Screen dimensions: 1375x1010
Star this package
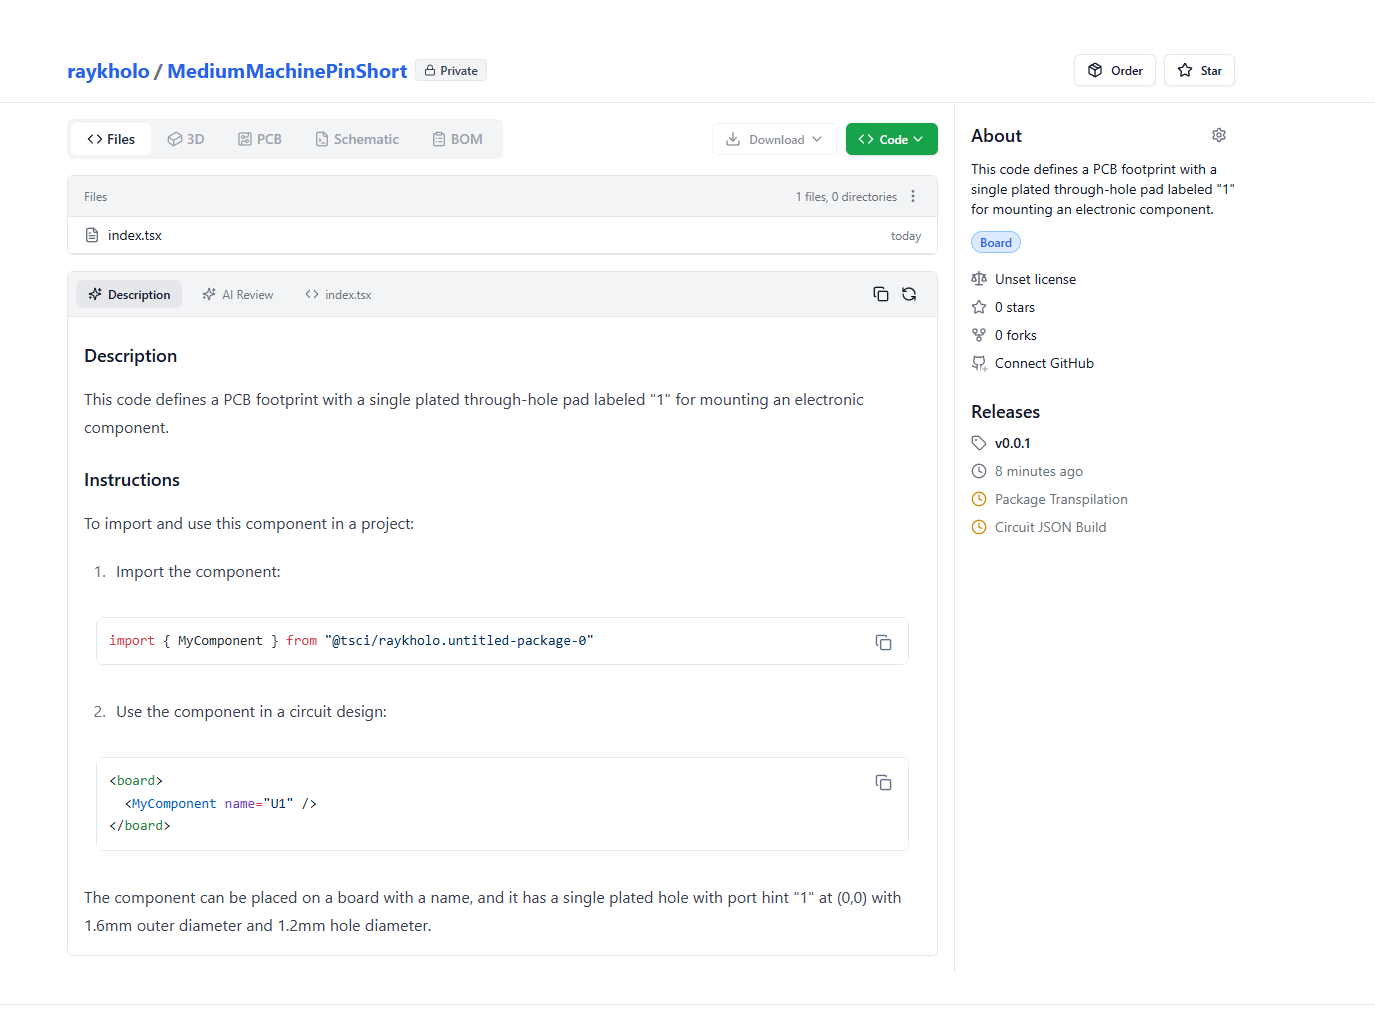click(1199, 71)
